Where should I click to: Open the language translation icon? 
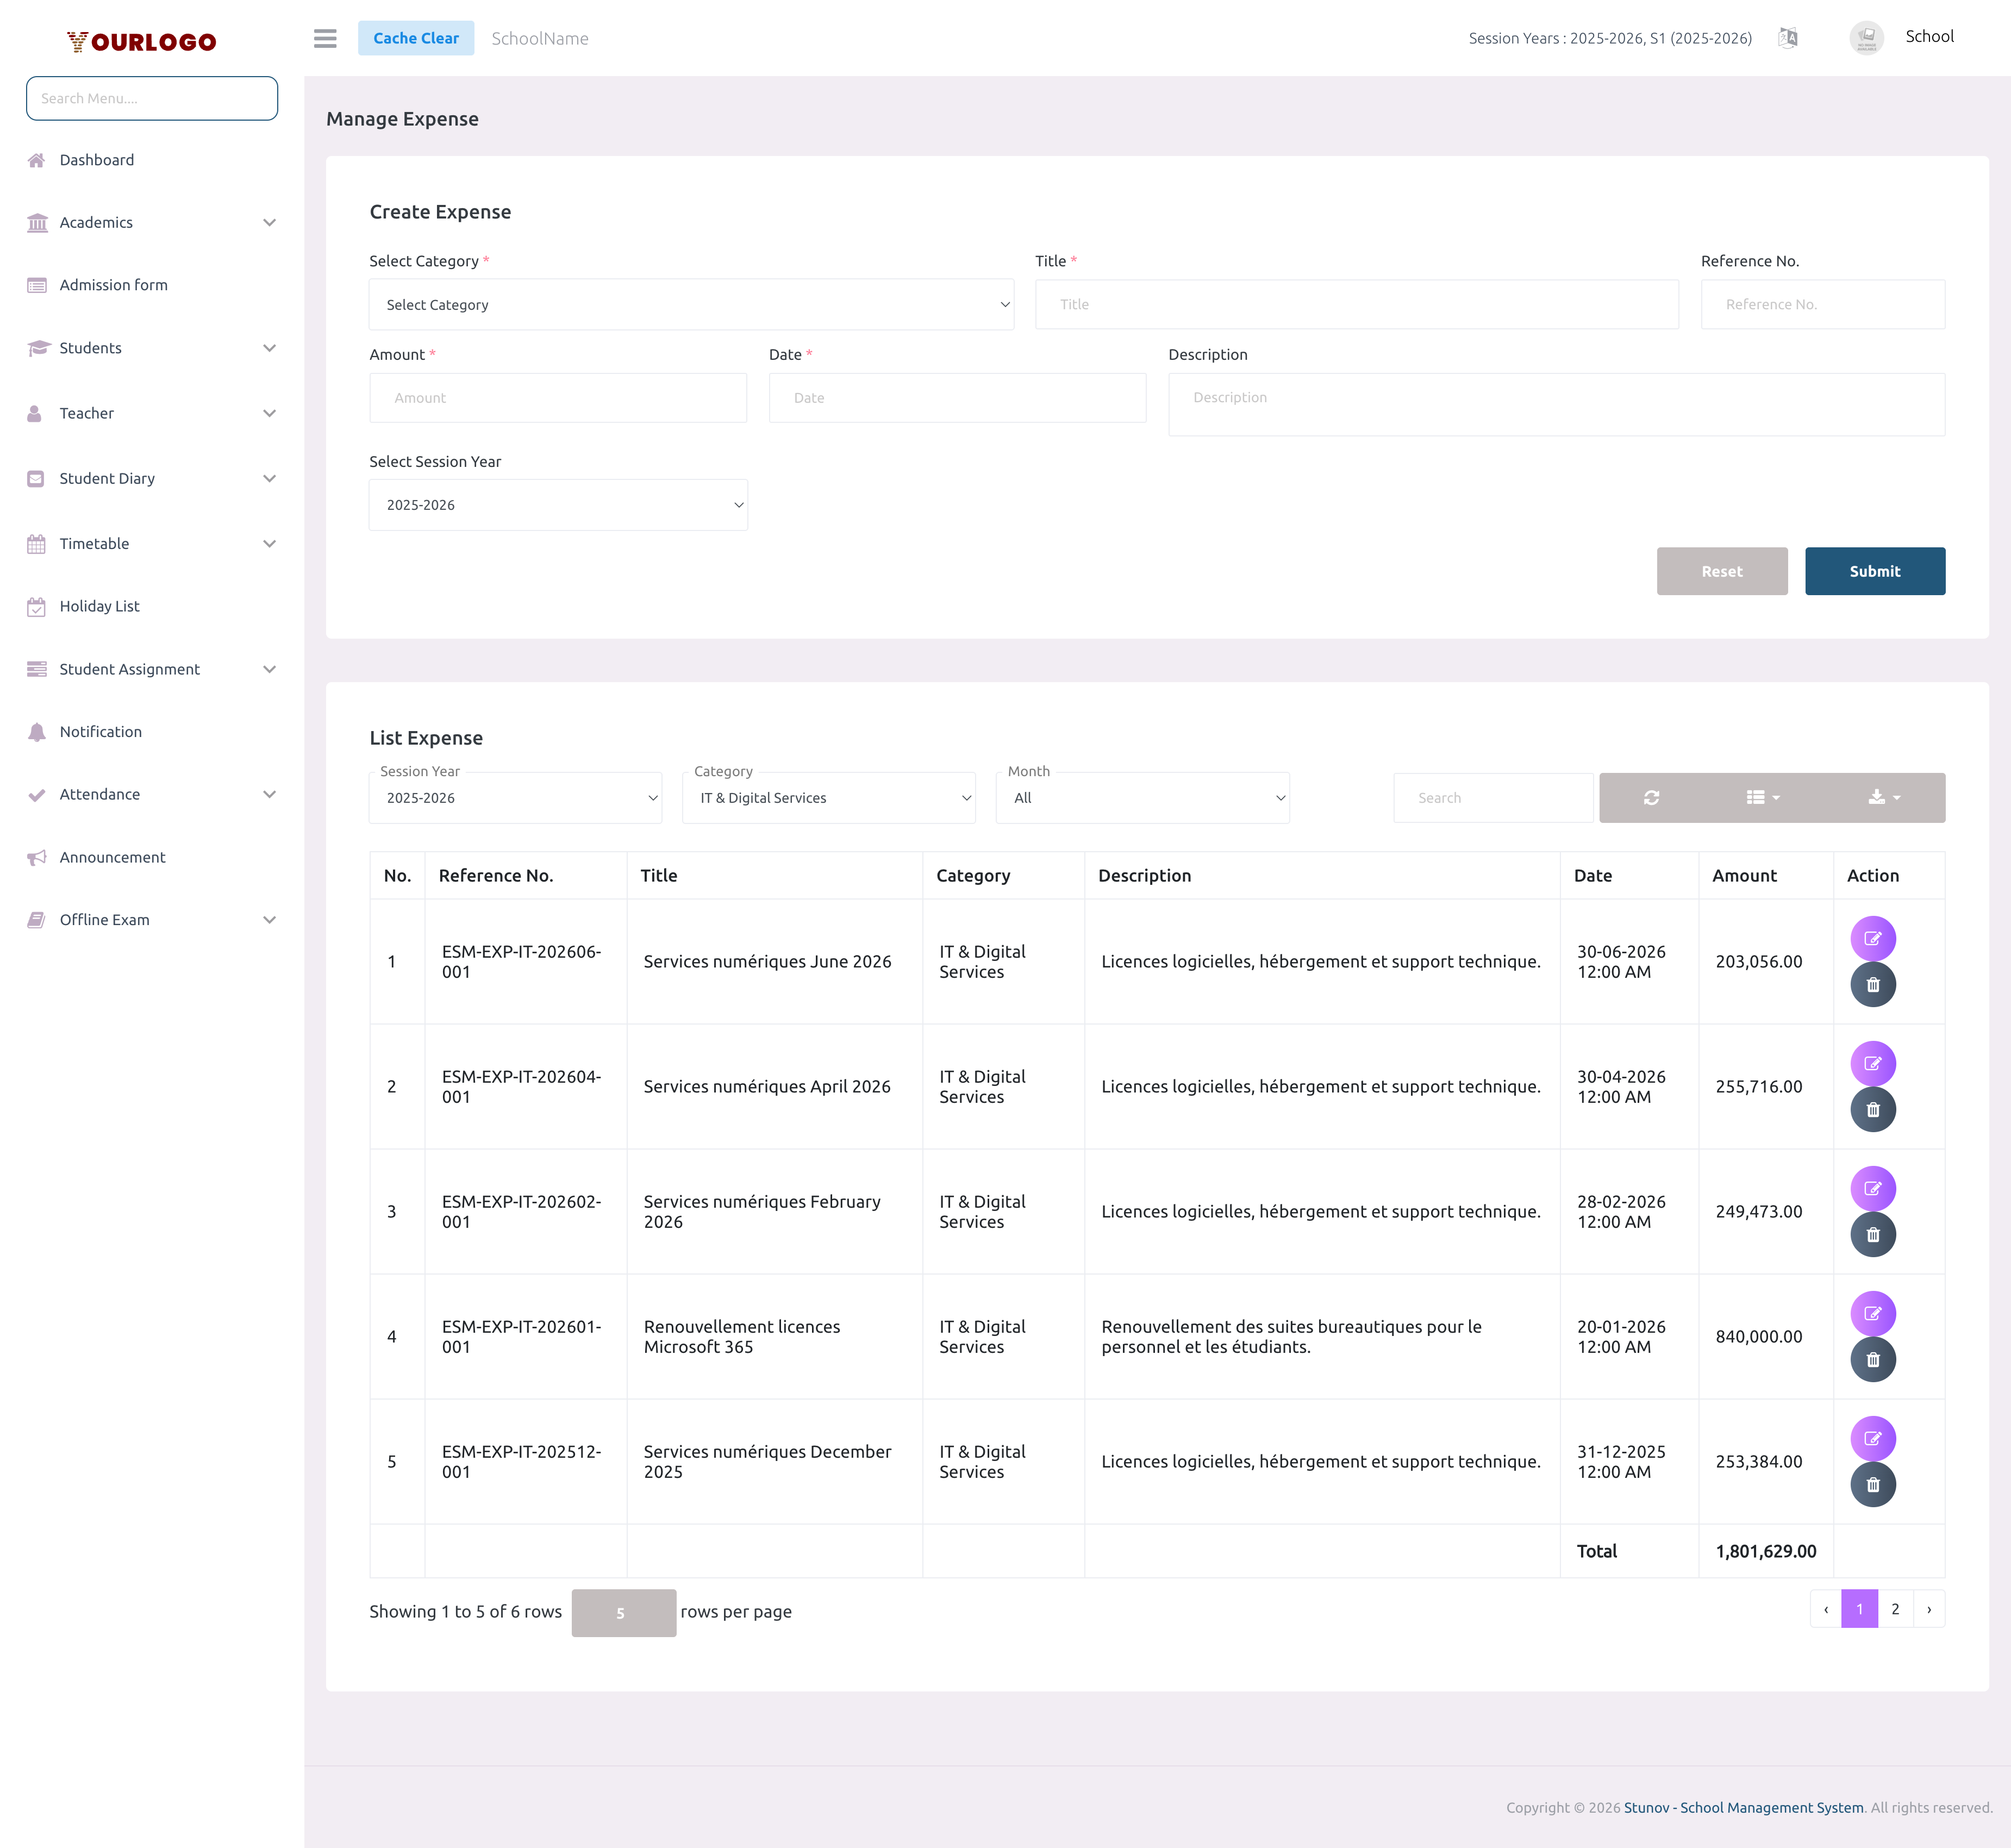[x=1789, y=37]
